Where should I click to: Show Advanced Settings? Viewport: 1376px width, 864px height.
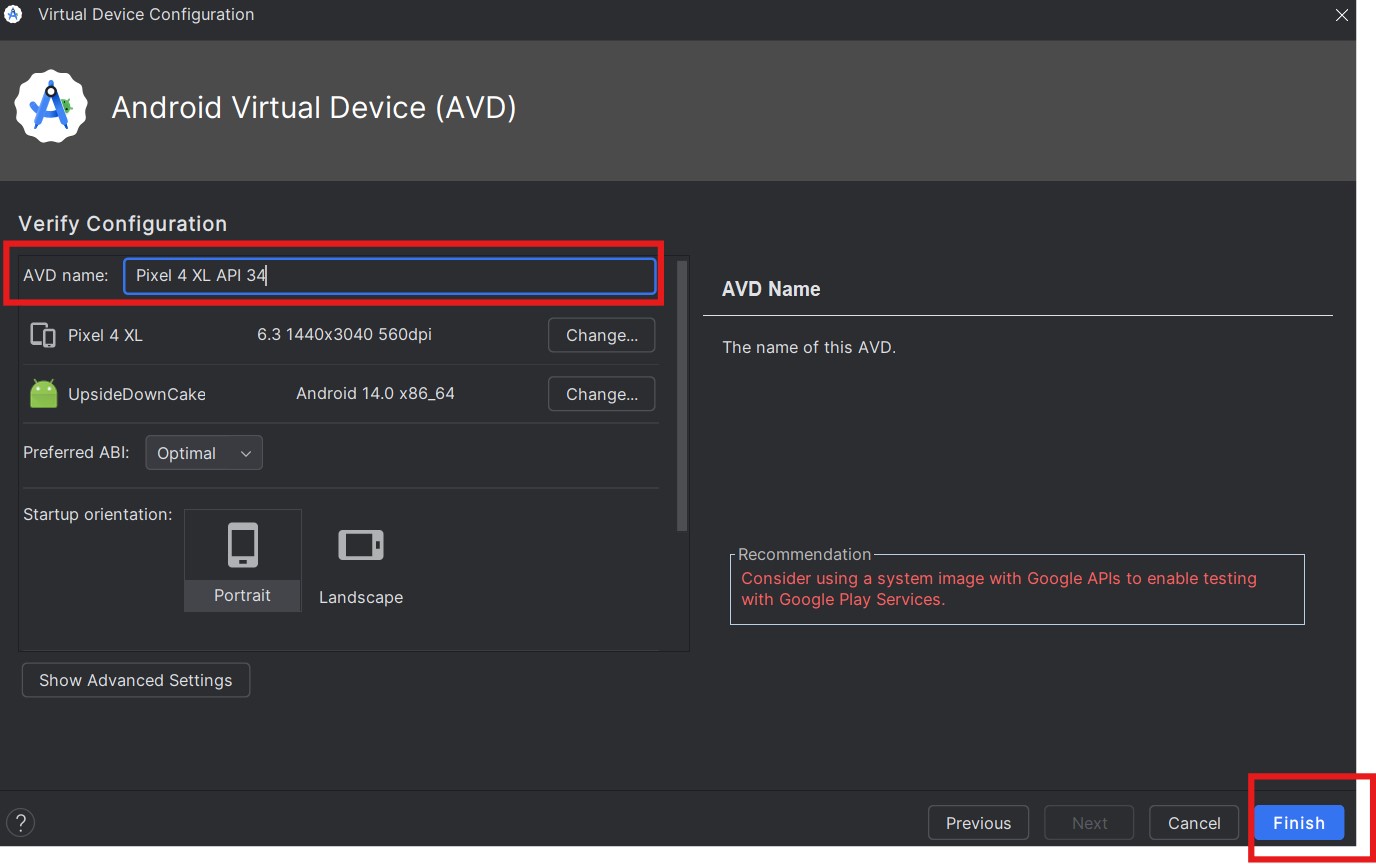(136, 680)
